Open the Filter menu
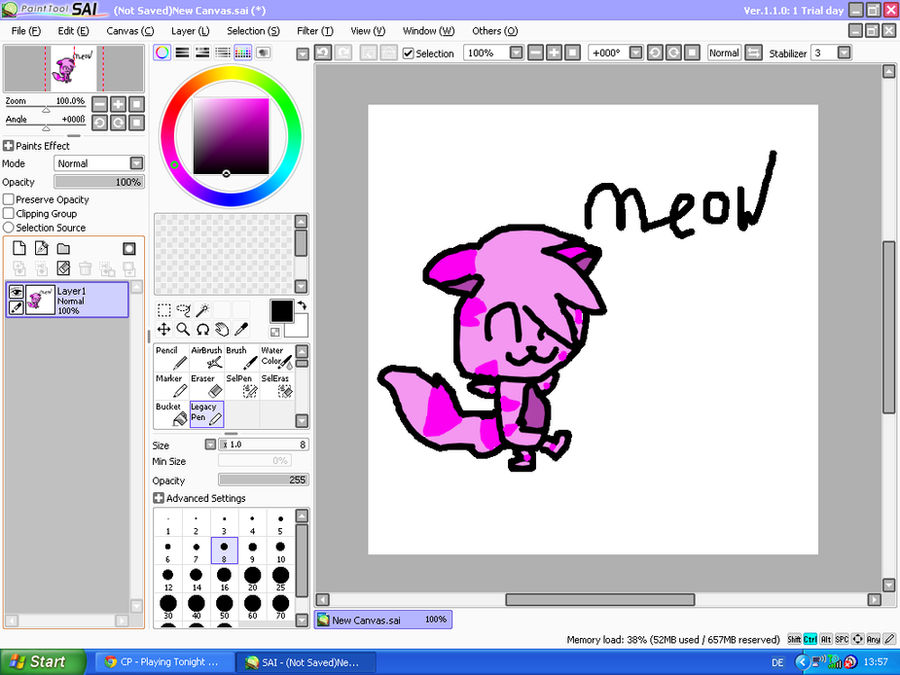 pos(315,31)
